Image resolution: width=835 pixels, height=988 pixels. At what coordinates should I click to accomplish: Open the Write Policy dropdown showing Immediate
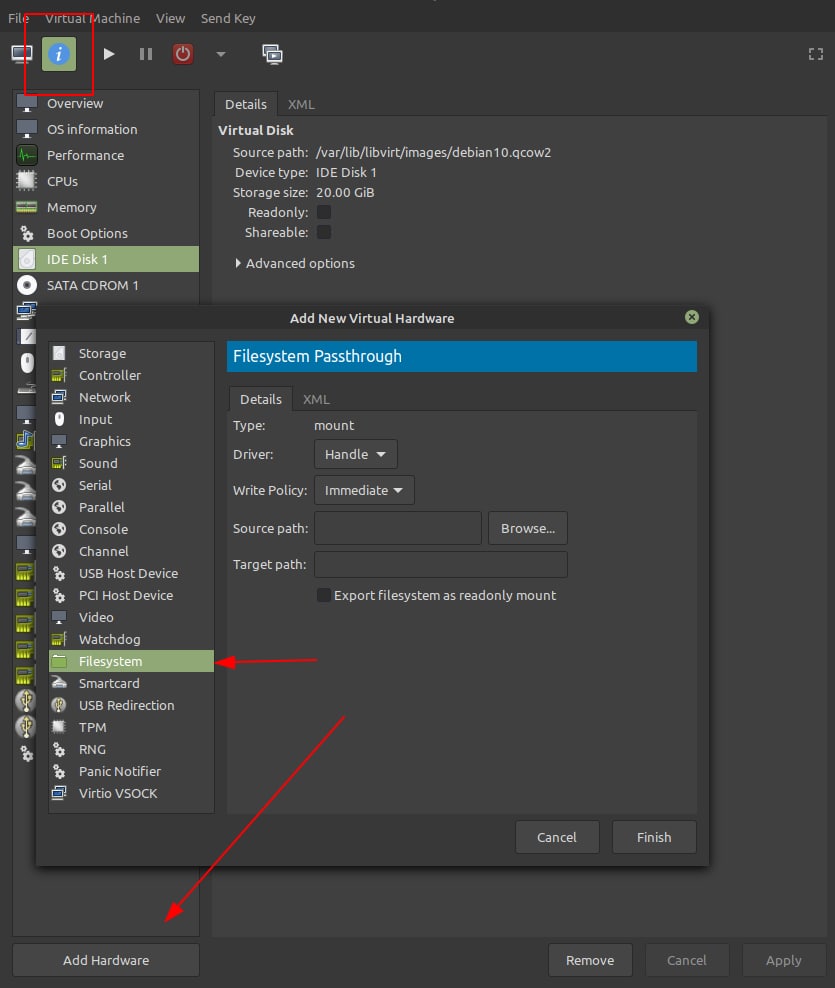tap(364, 490)
